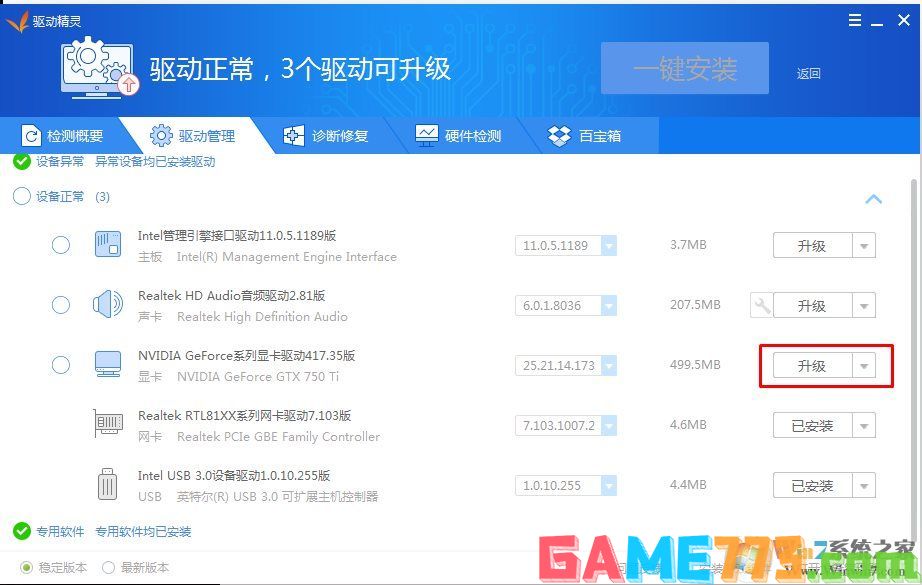Click the 207.5MB size value
The height and width of the screenshot is (585, 922).
click(x=695, y=305)
